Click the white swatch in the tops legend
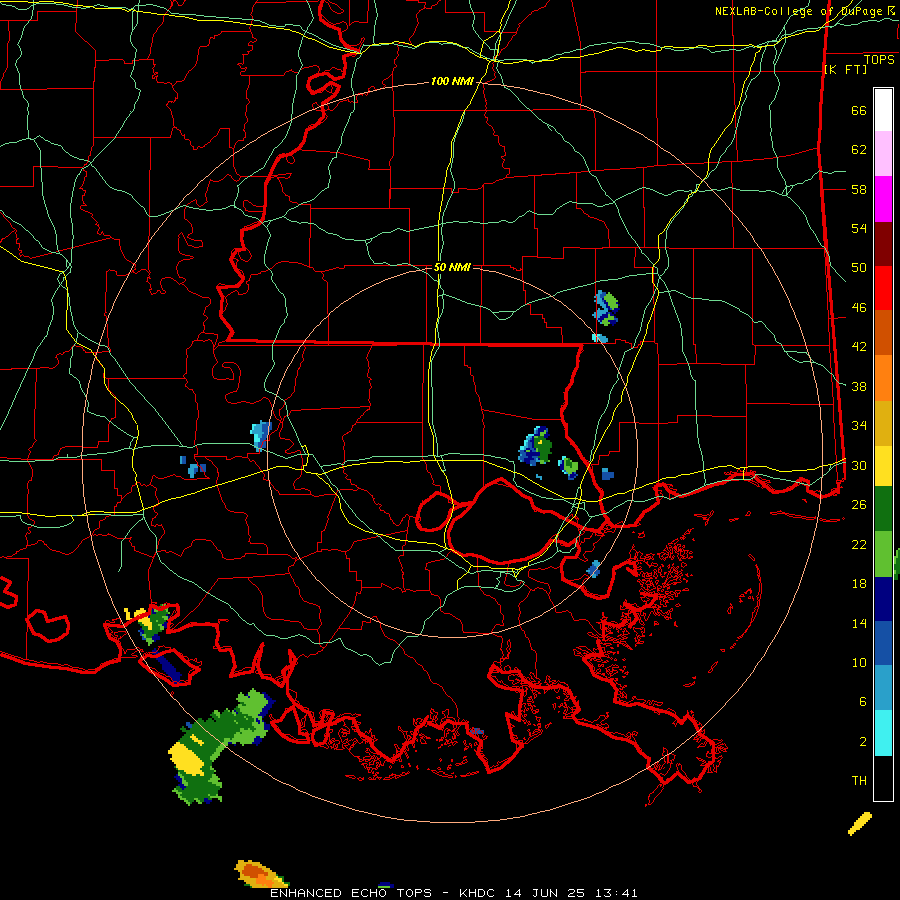 pos(883,110)
